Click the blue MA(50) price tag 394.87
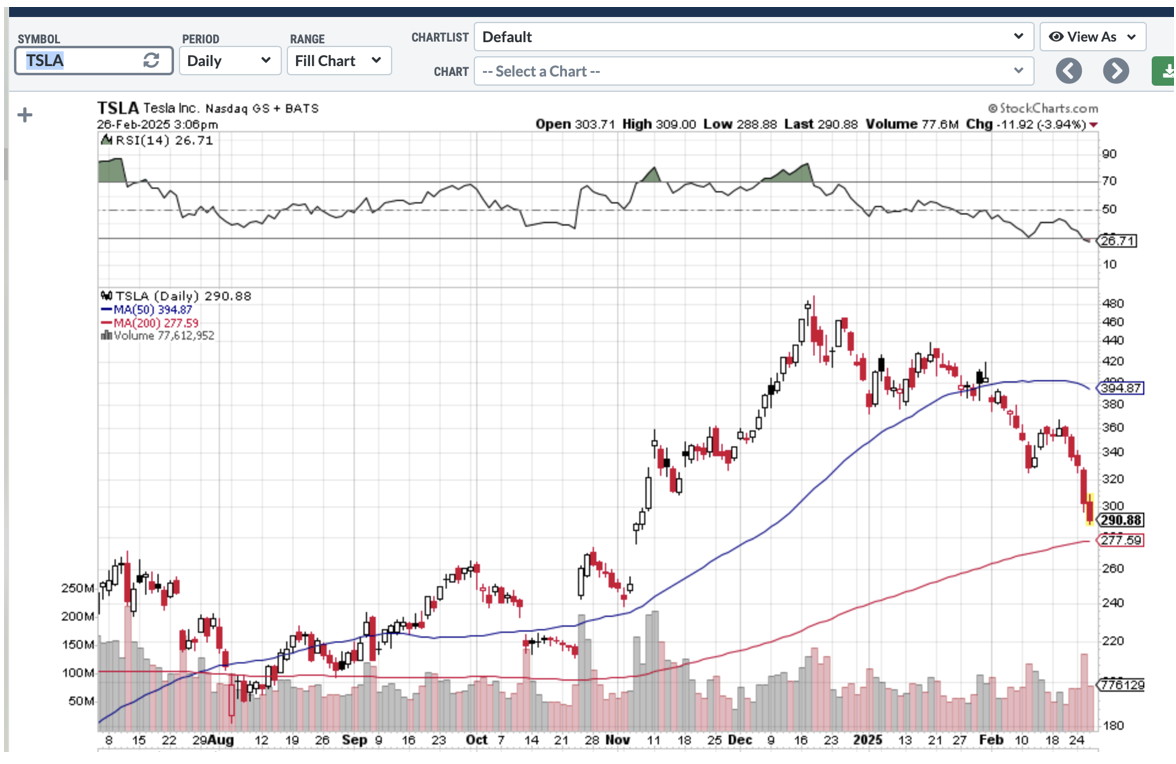The height and width of the screenshot is (764, 1176). point(1120,387)
